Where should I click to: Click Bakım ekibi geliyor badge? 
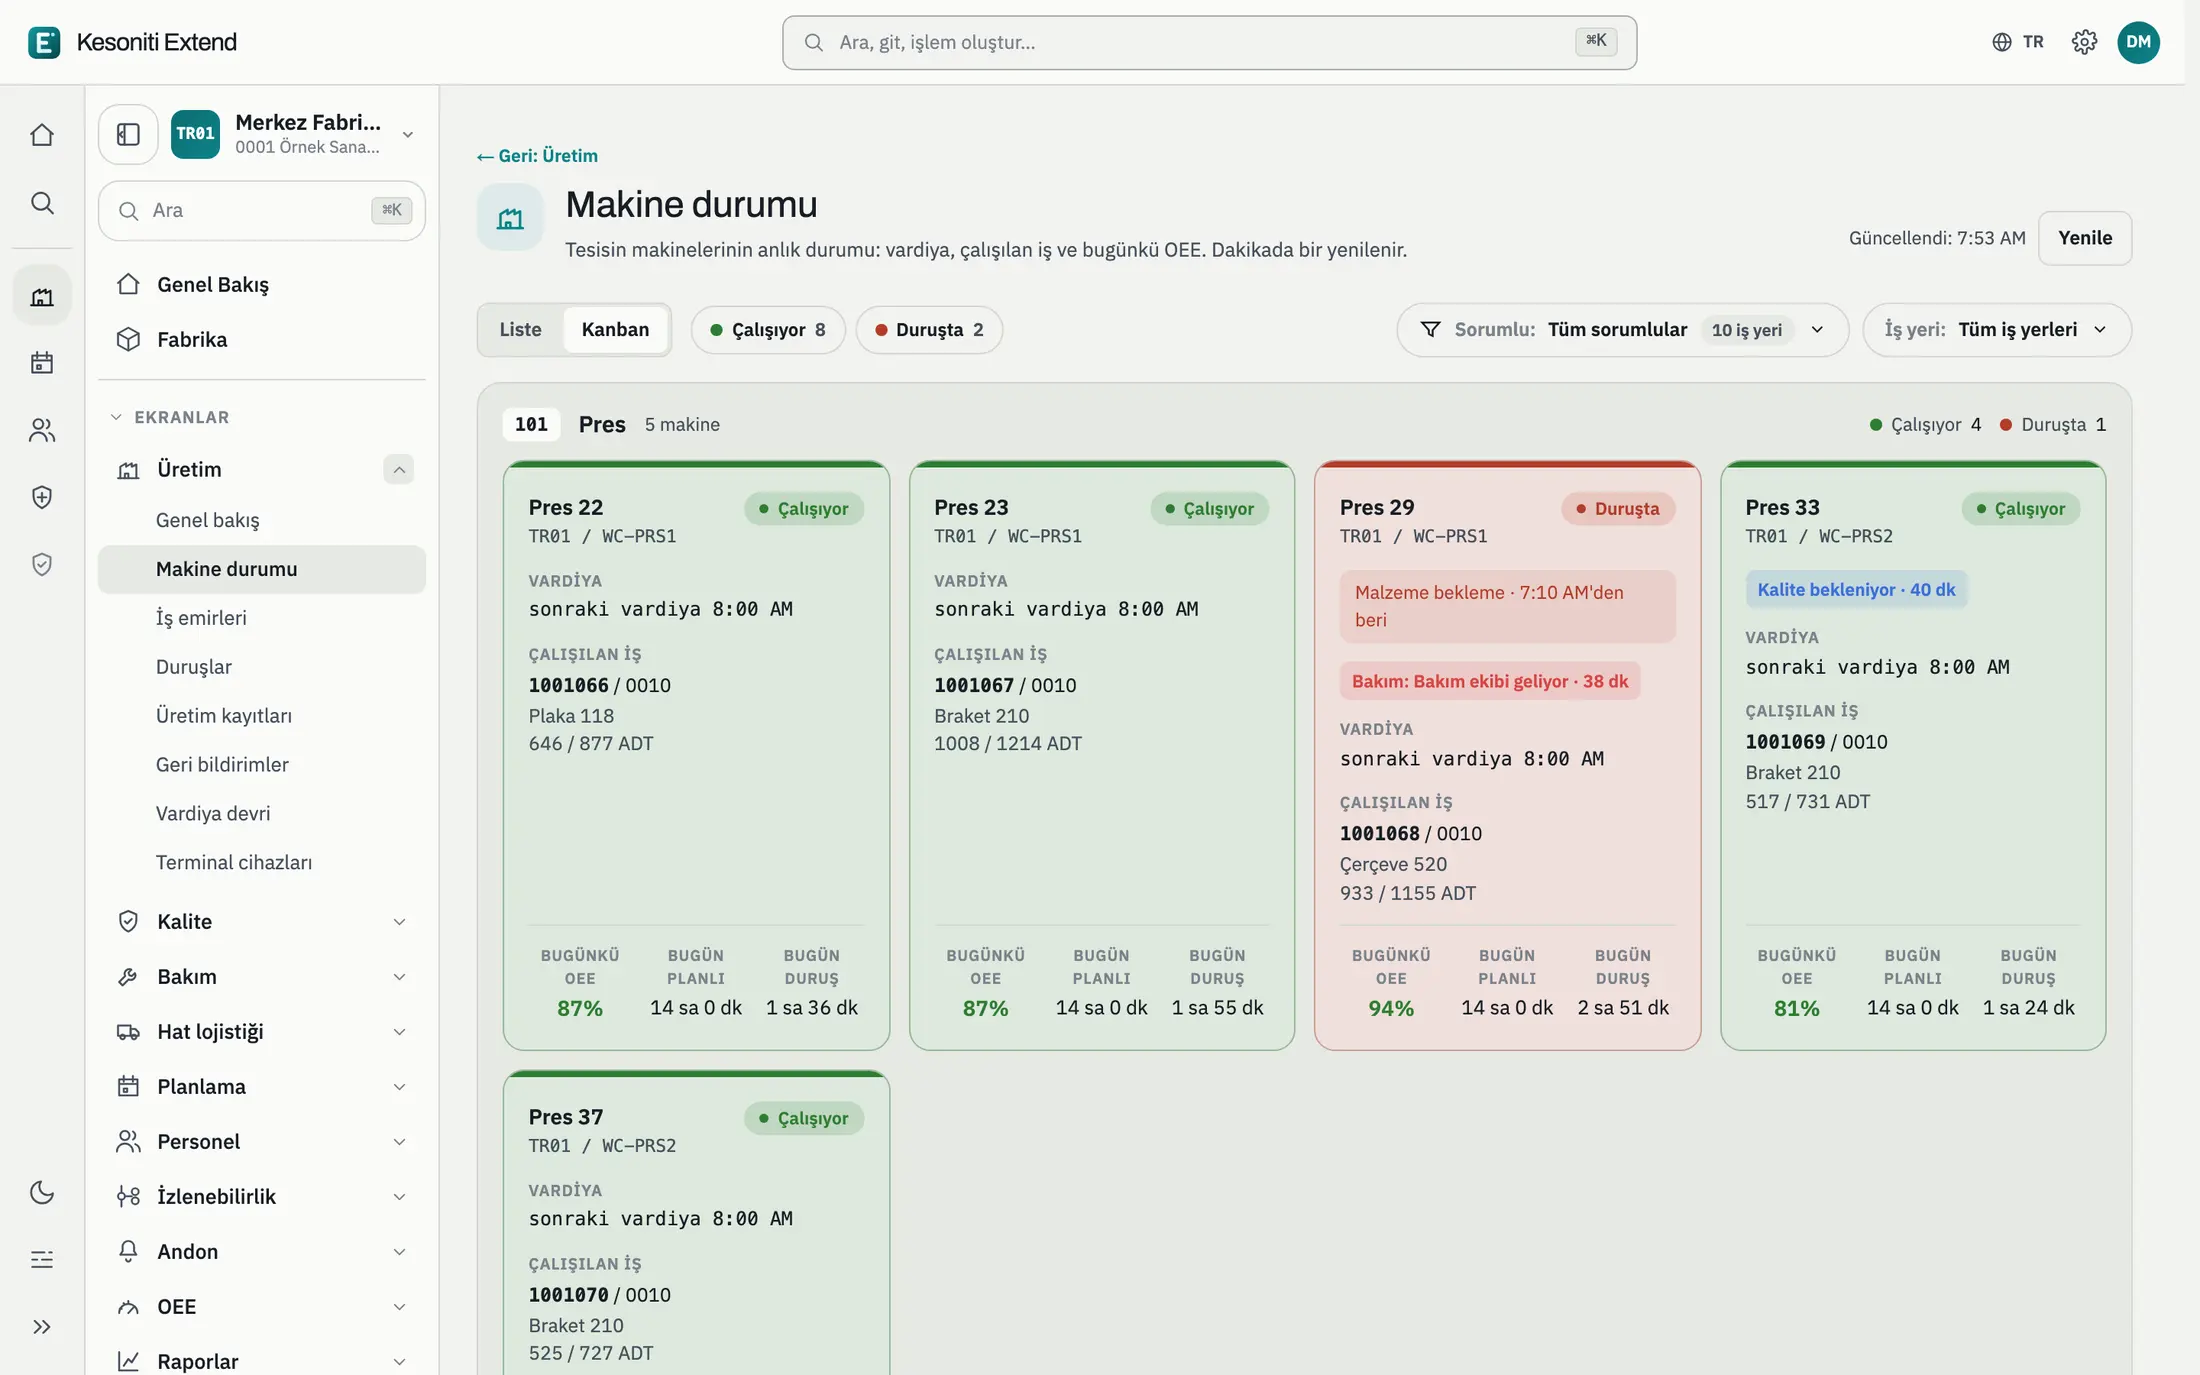(1490, 681)
